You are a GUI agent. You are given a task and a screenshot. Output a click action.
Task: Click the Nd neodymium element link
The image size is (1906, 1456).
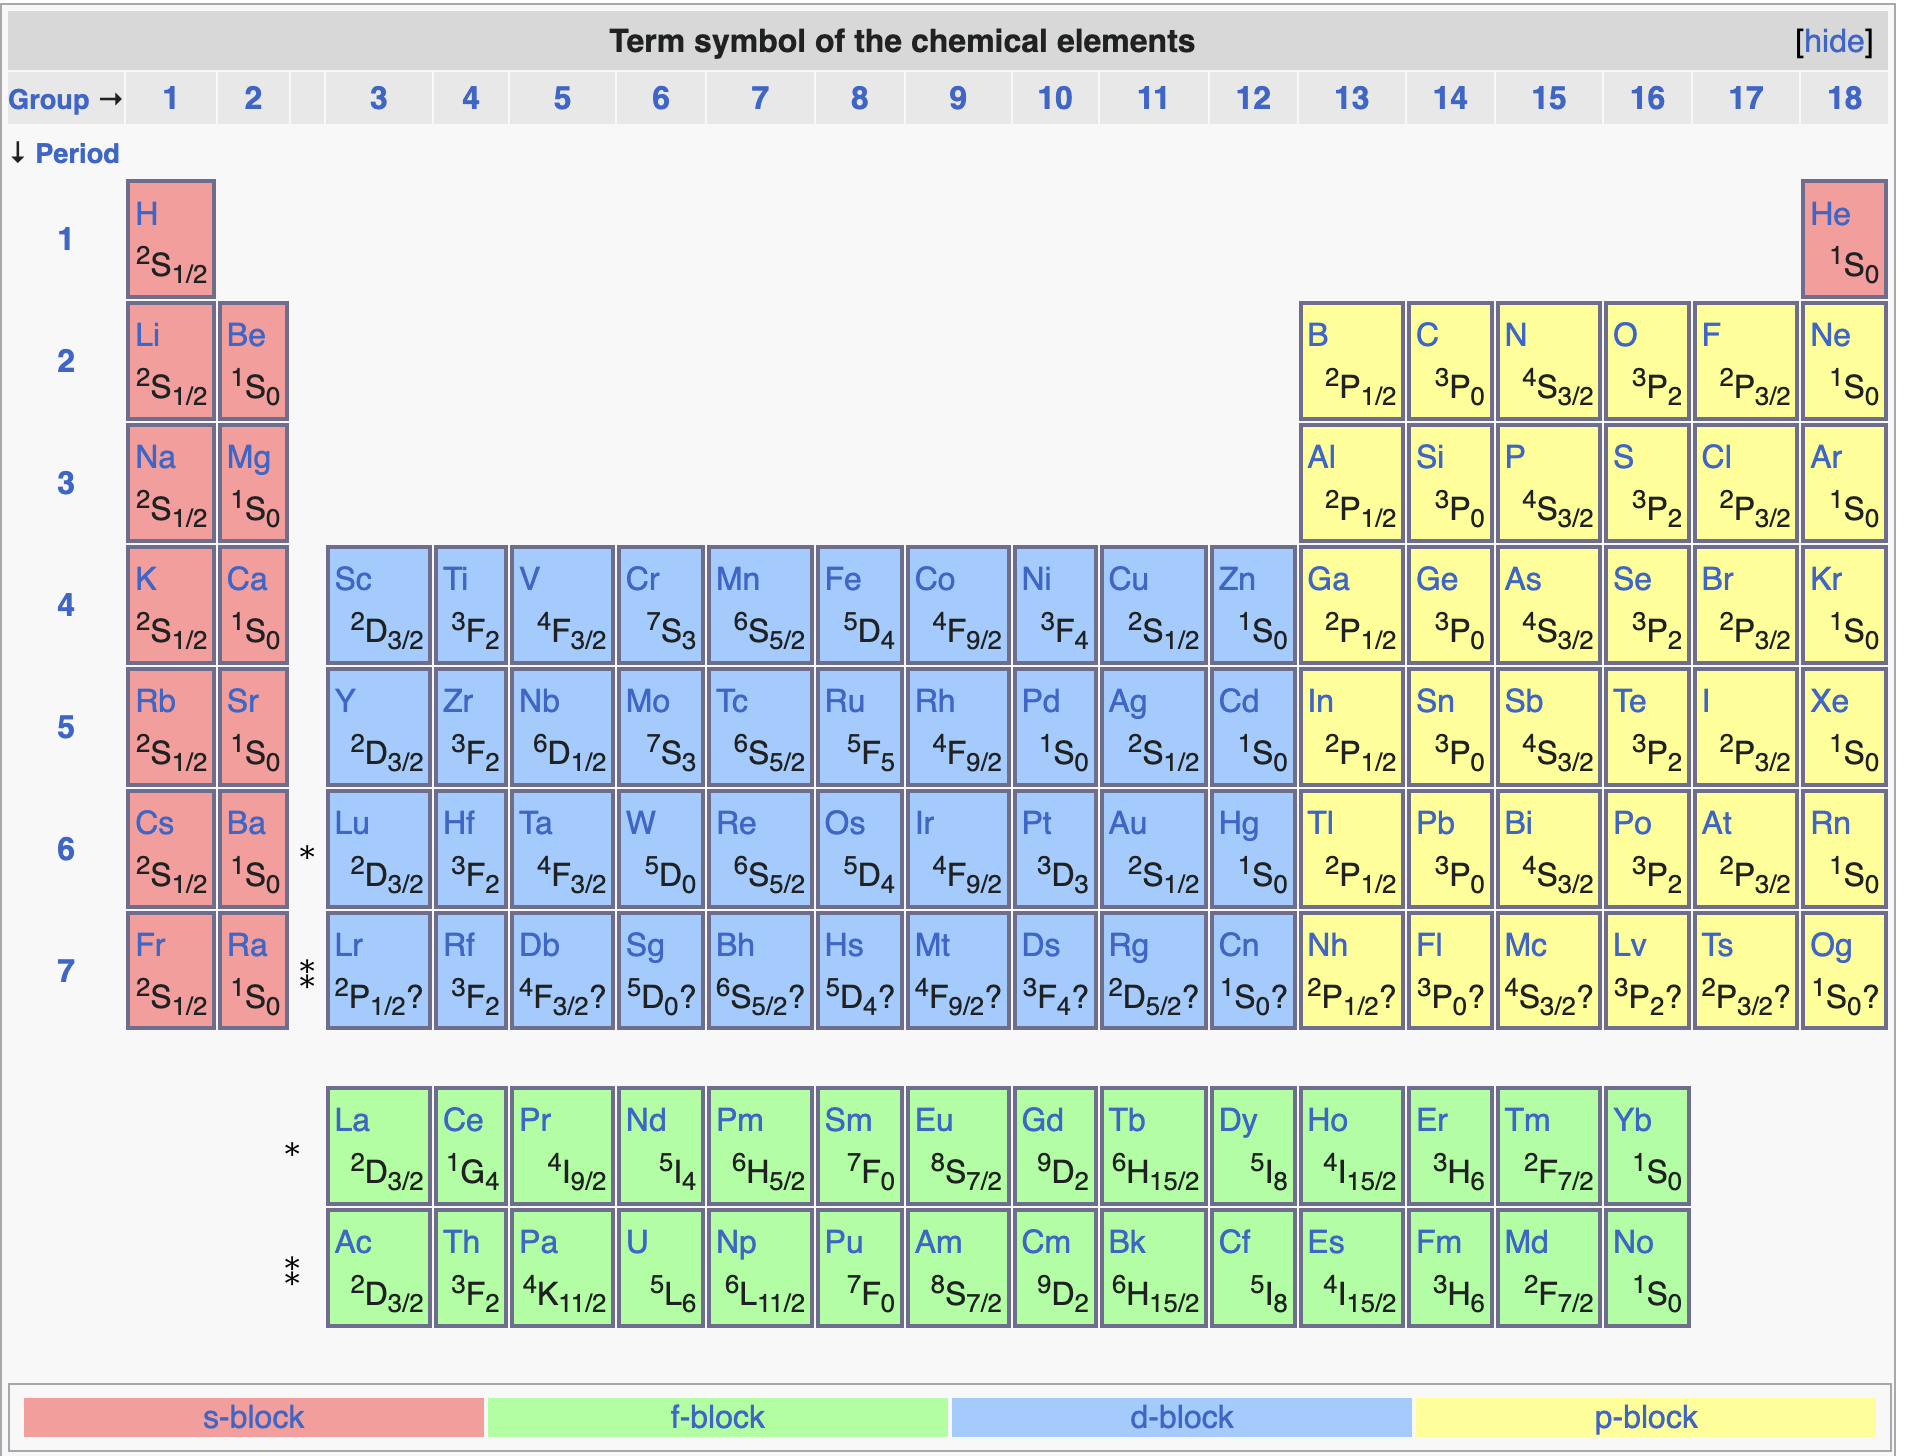646,1120
